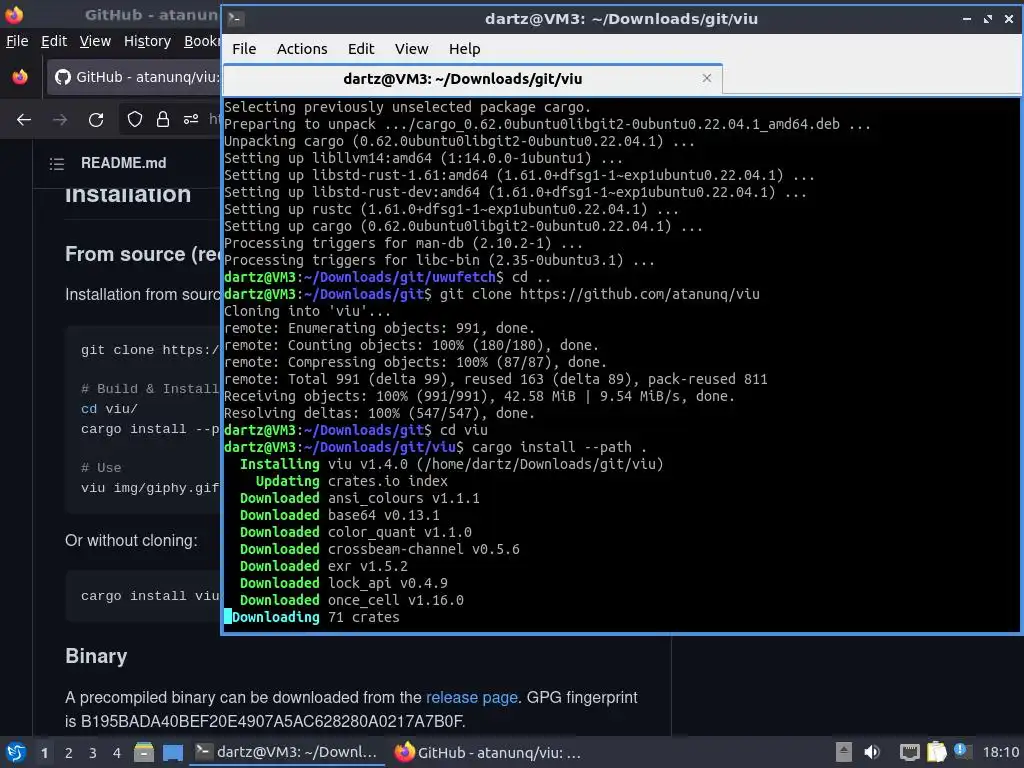The image size is (1024, 768).
Task: Click the Binary heading
Action: click(x=96, y=656)
